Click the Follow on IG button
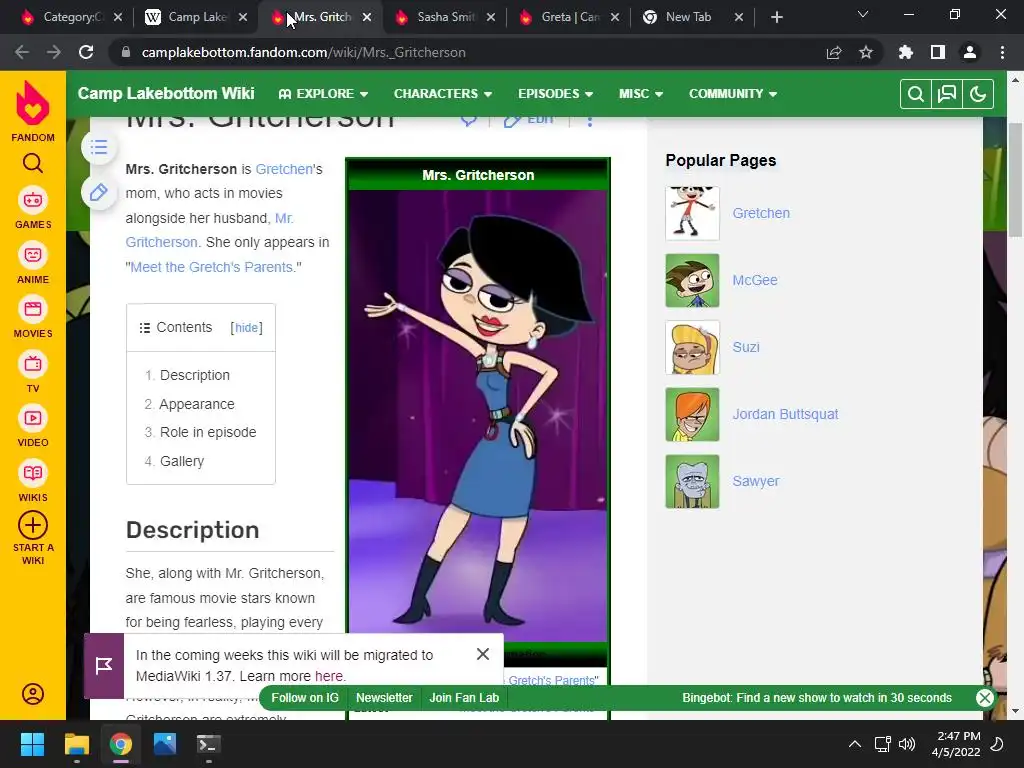Screen dimensions: 1024x768 click(305, 697)
